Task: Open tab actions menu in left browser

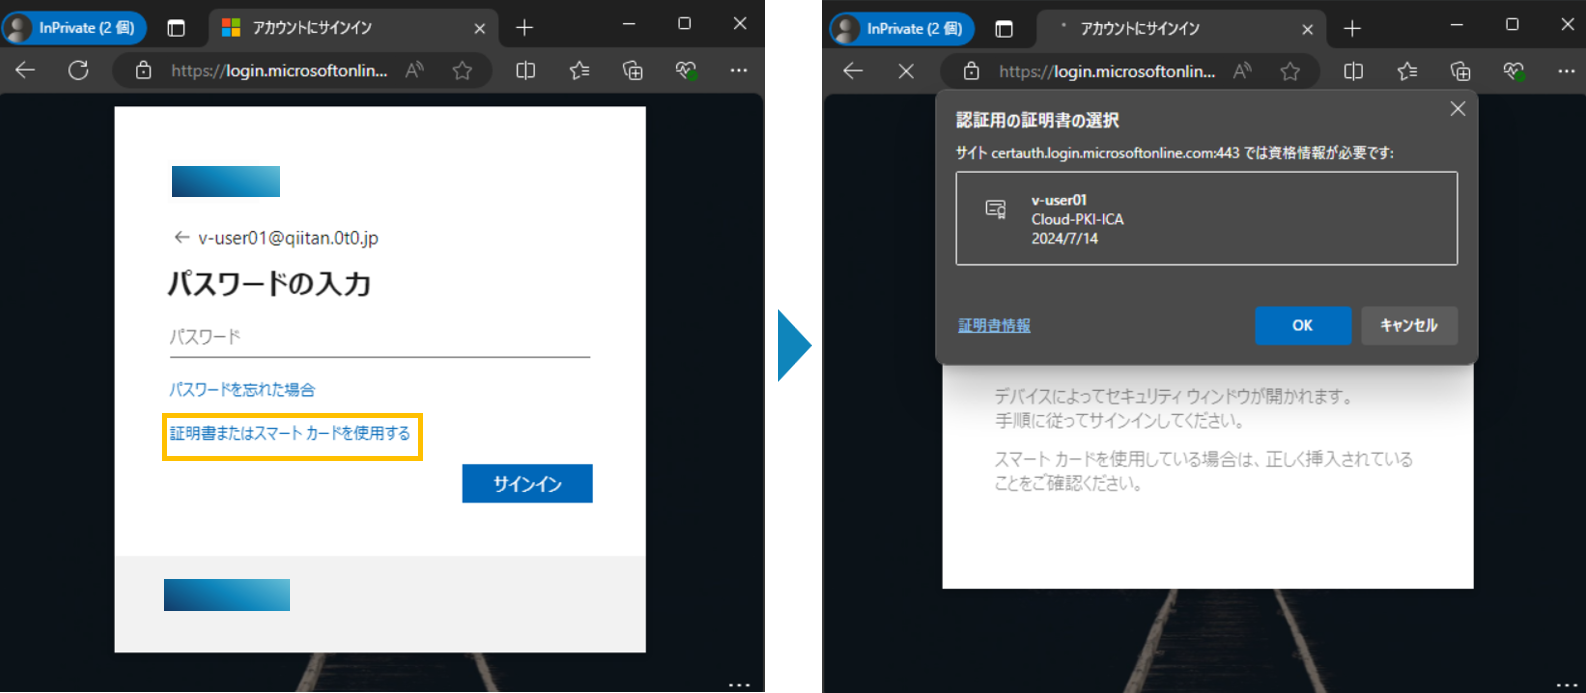Action: coord(176,28)
